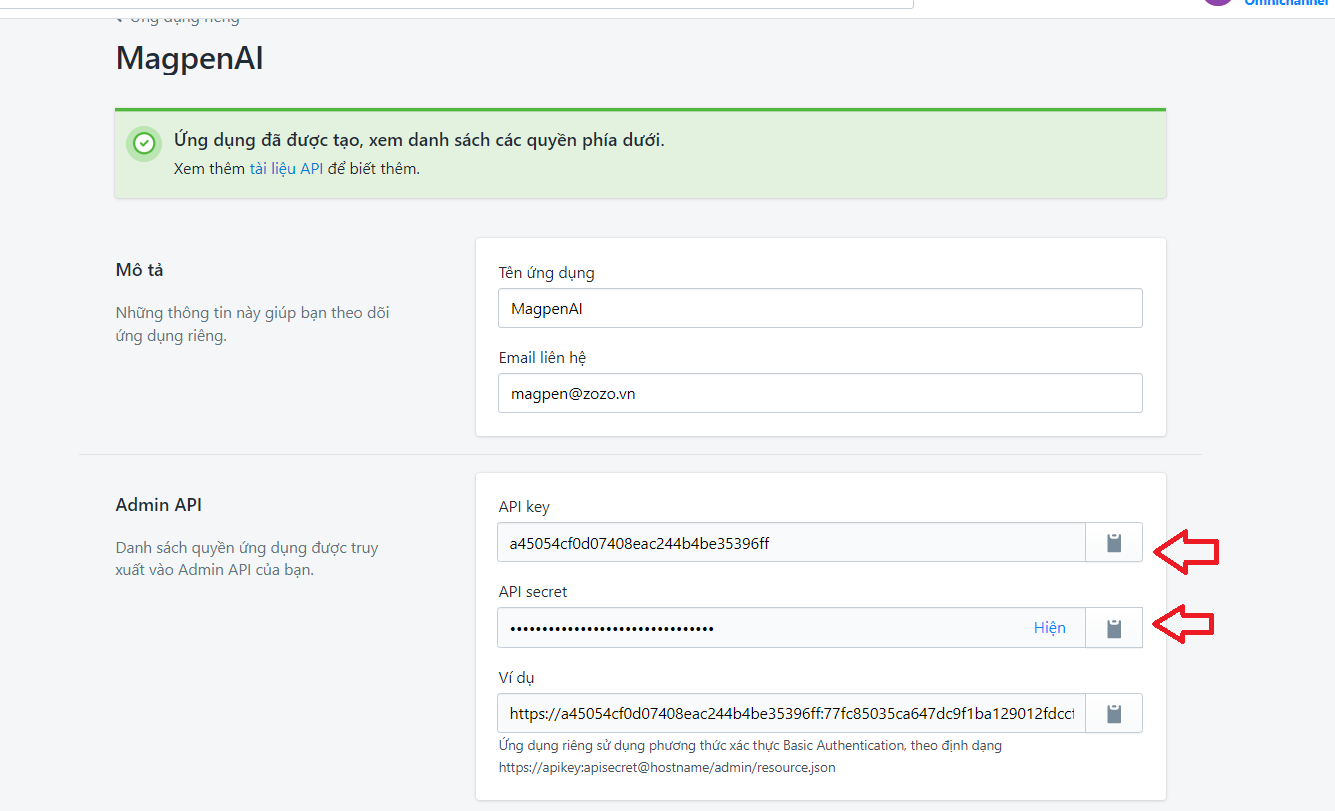Viewport: 1335px width, 811px height.
Task: Click the MagpenAI page heading
Action: [190, 58]
